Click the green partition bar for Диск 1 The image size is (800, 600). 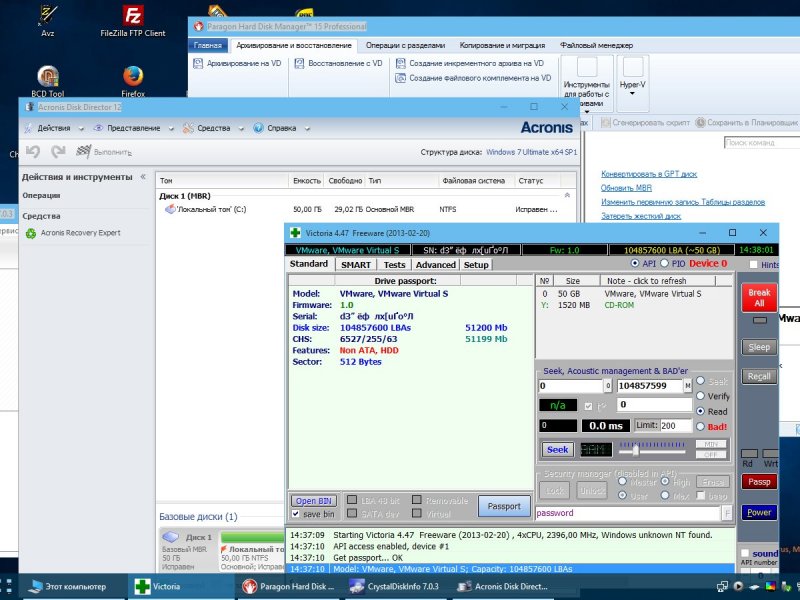click(253, 537)
